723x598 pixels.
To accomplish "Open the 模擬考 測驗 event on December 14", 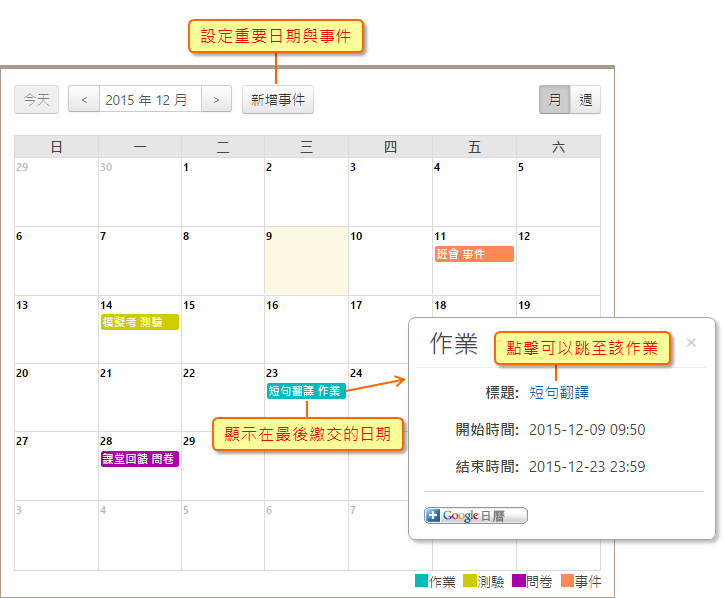I will pyautogui.click(x=140, y=322).
